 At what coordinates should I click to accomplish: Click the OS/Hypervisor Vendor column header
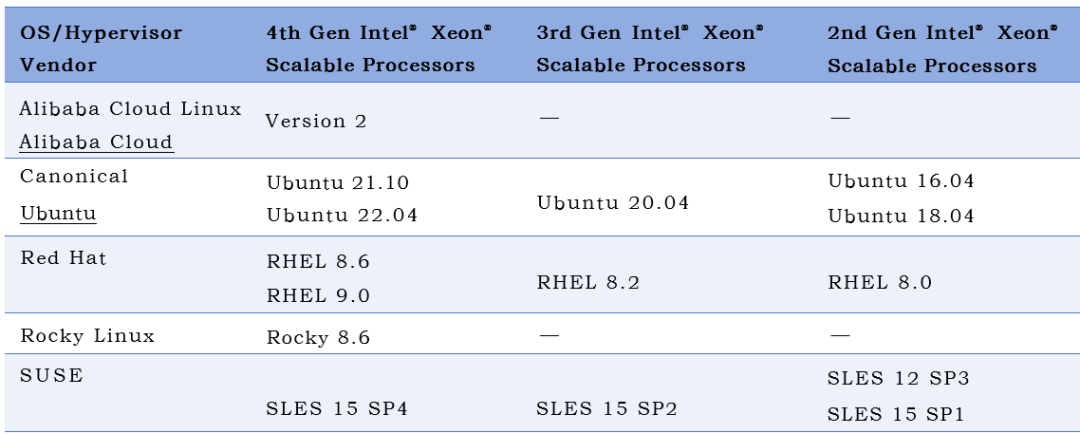point(101,49)
